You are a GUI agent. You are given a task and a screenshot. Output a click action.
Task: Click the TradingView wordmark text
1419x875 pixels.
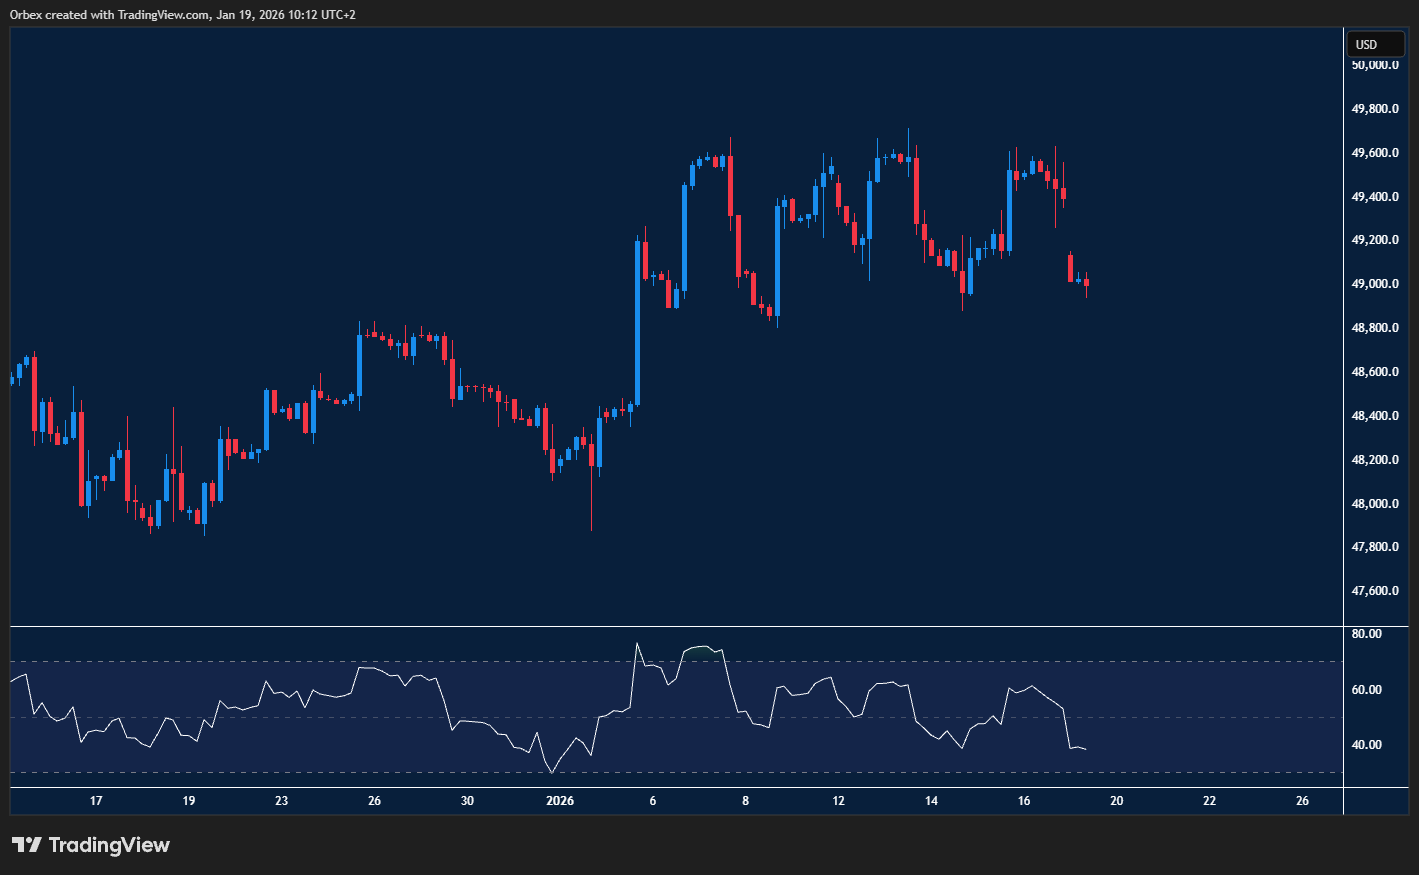pyautogui.click(x=111, y=845)
